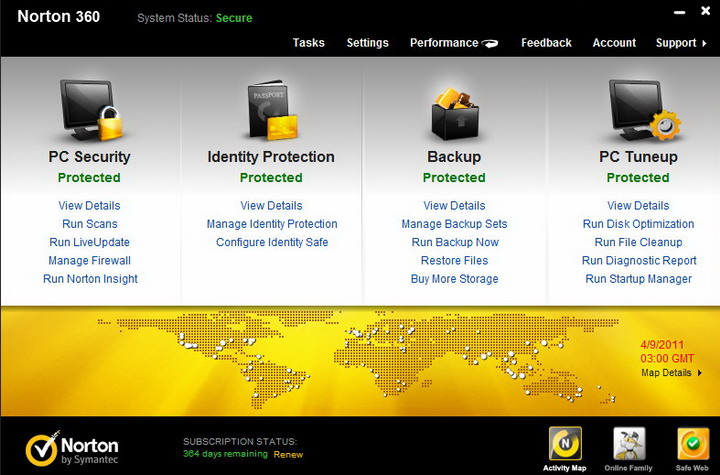Click Manage Firewall link

90,260
